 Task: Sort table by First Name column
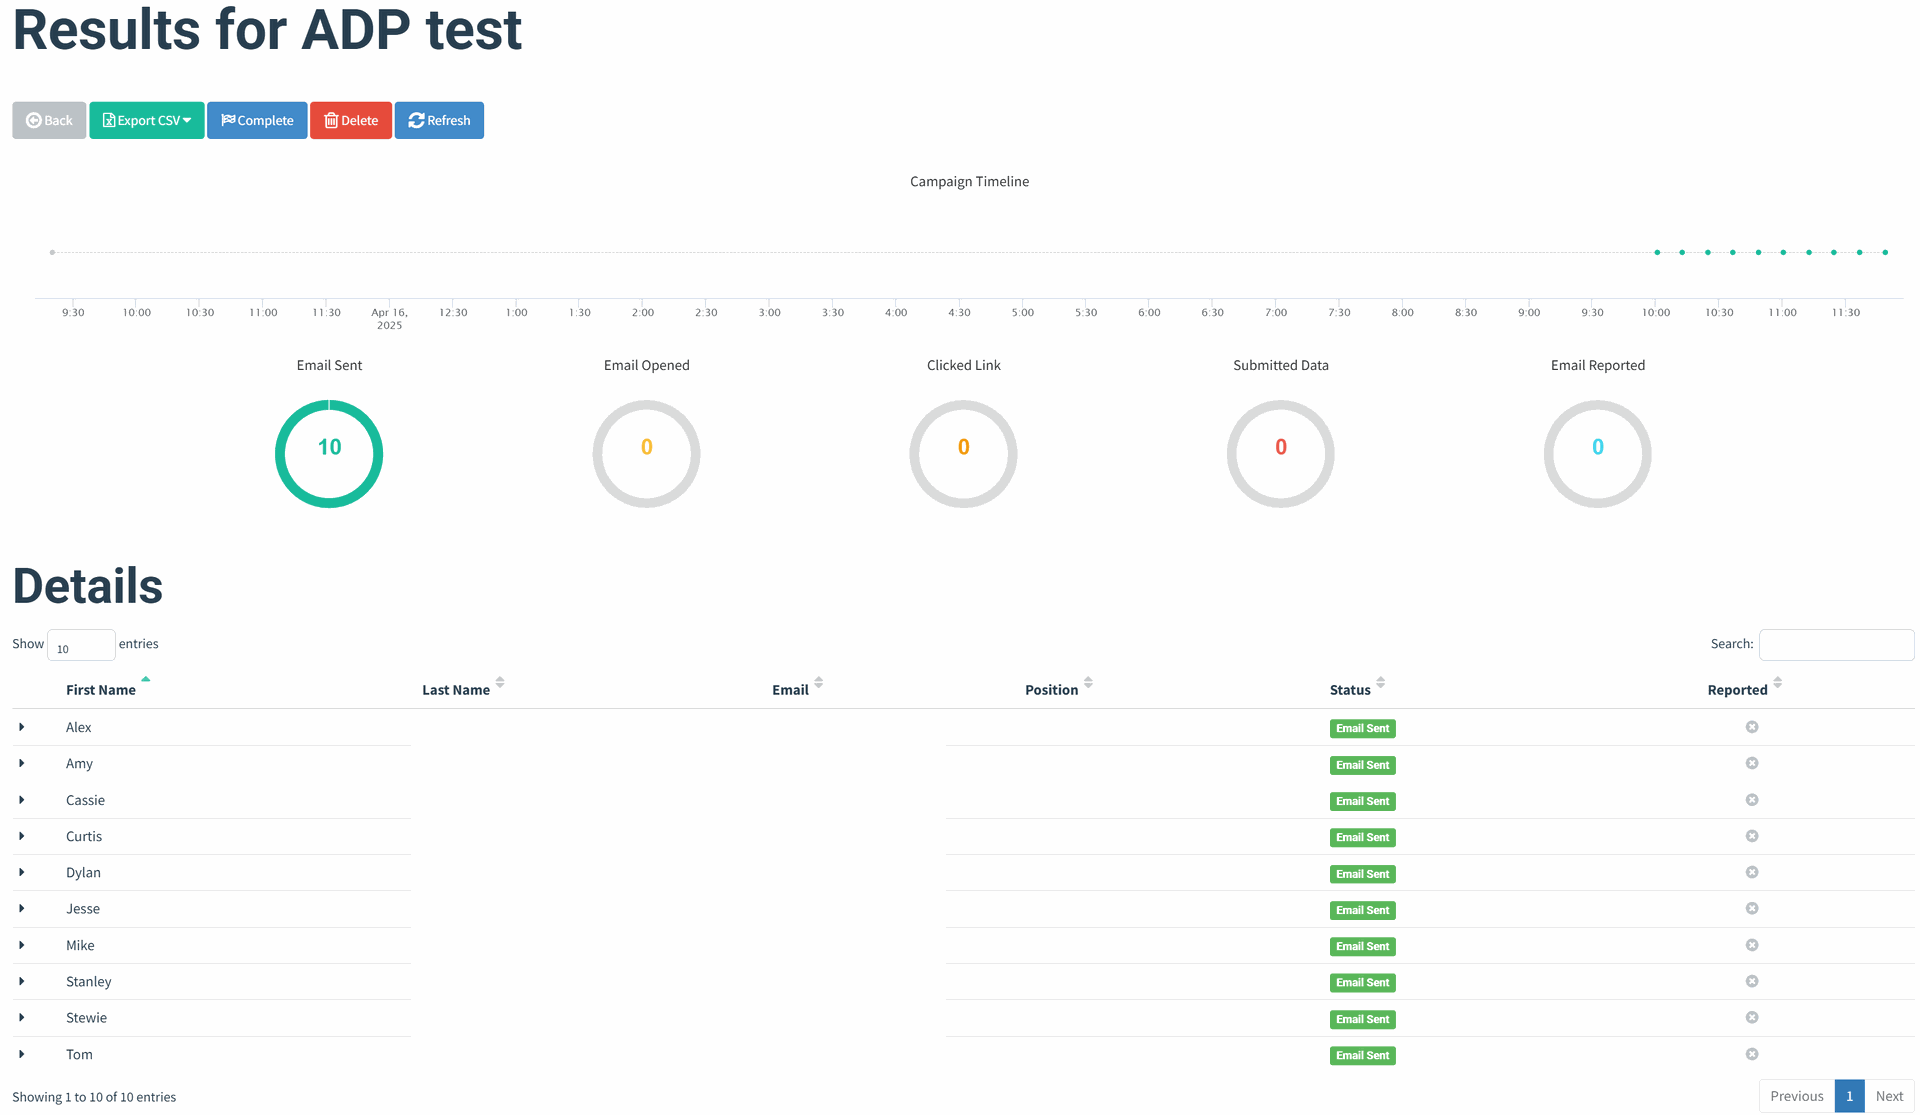[101, 690]
